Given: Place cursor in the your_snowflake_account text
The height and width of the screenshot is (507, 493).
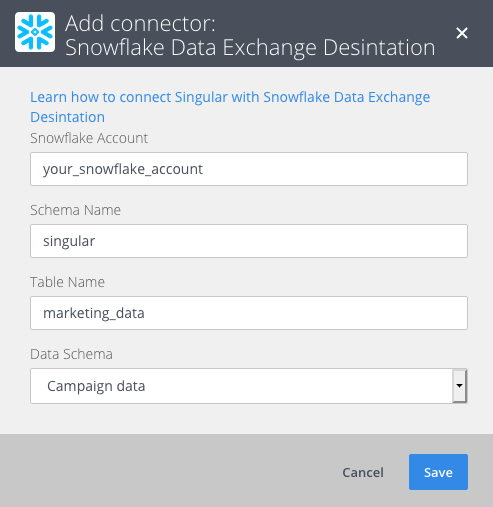Looking at the screenshot, I should coord(123,169).
